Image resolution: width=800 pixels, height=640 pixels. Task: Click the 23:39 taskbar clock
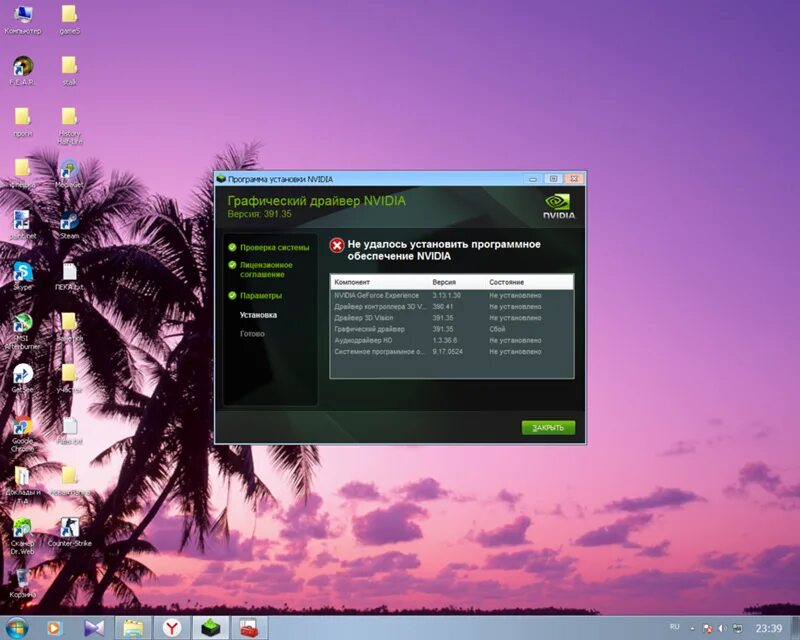tap(768, 628)
